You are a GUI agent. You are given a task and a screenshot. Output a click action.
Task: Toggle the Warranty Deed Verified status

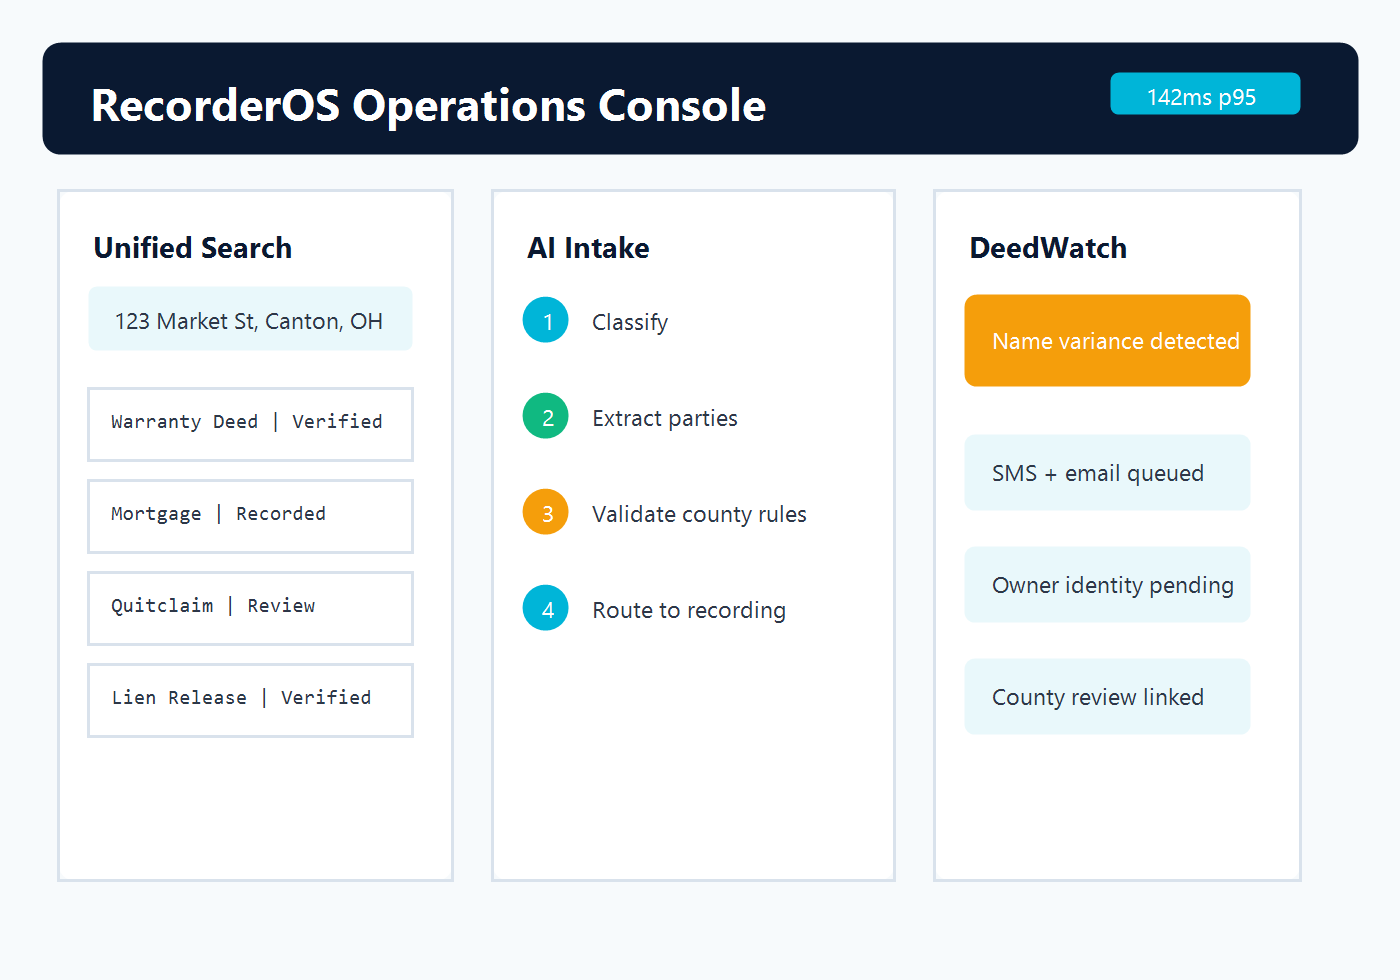(x=250, y=424)
